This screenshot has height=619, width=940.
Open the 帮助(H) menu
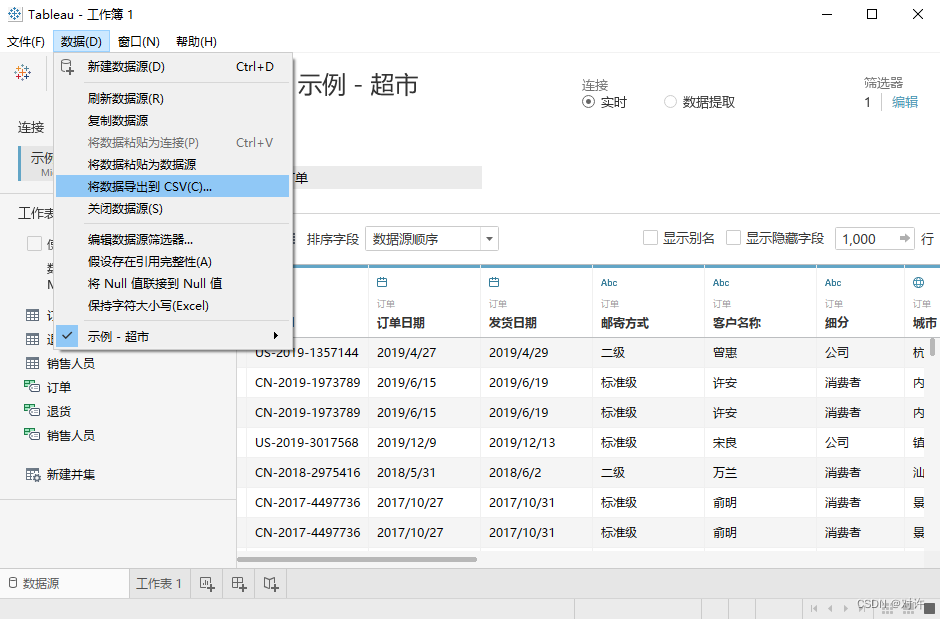[x=196, y=41]
